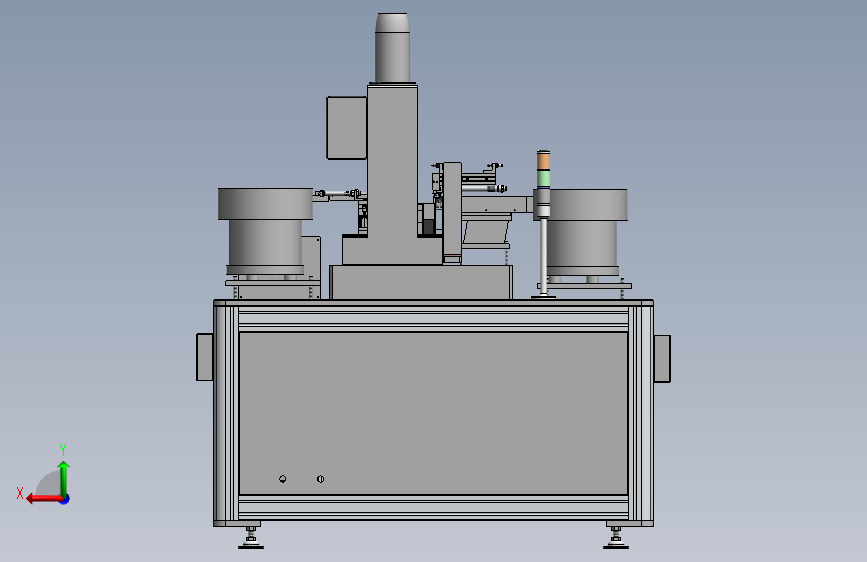
Task: Click the blue Z axis dot on the triad
Action: [65, 499]
